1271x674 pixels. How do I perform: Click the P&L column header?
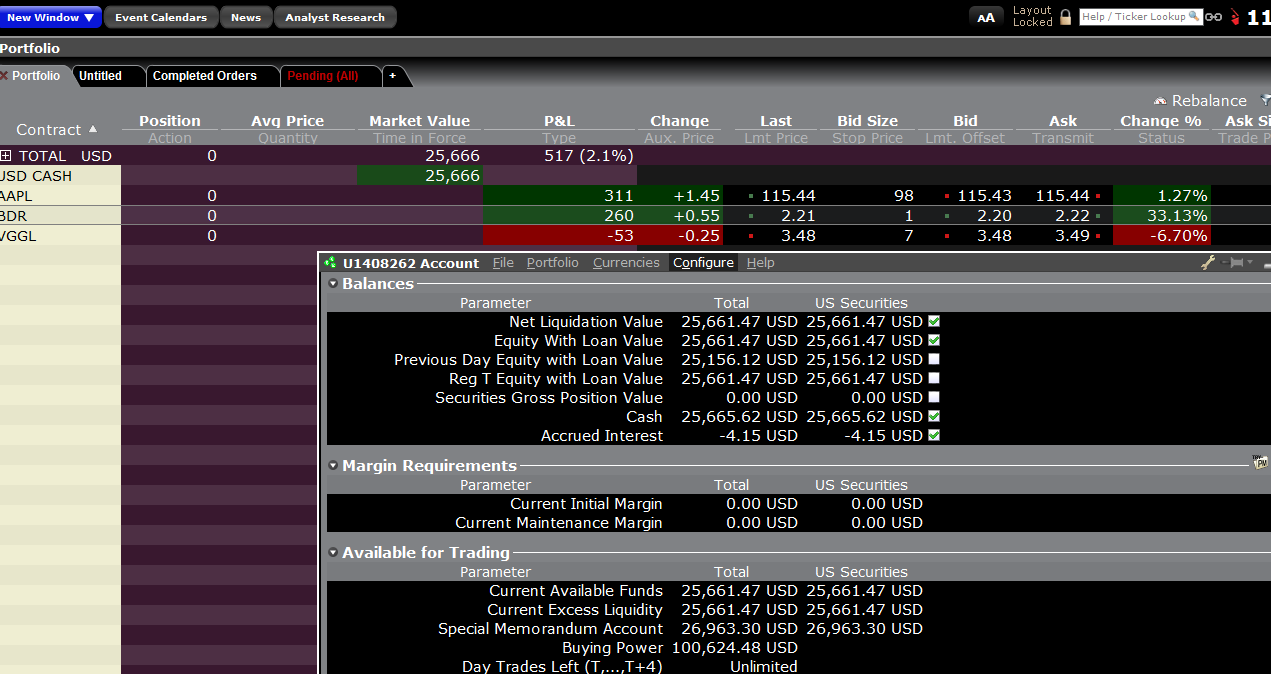[x=559, y=121]
